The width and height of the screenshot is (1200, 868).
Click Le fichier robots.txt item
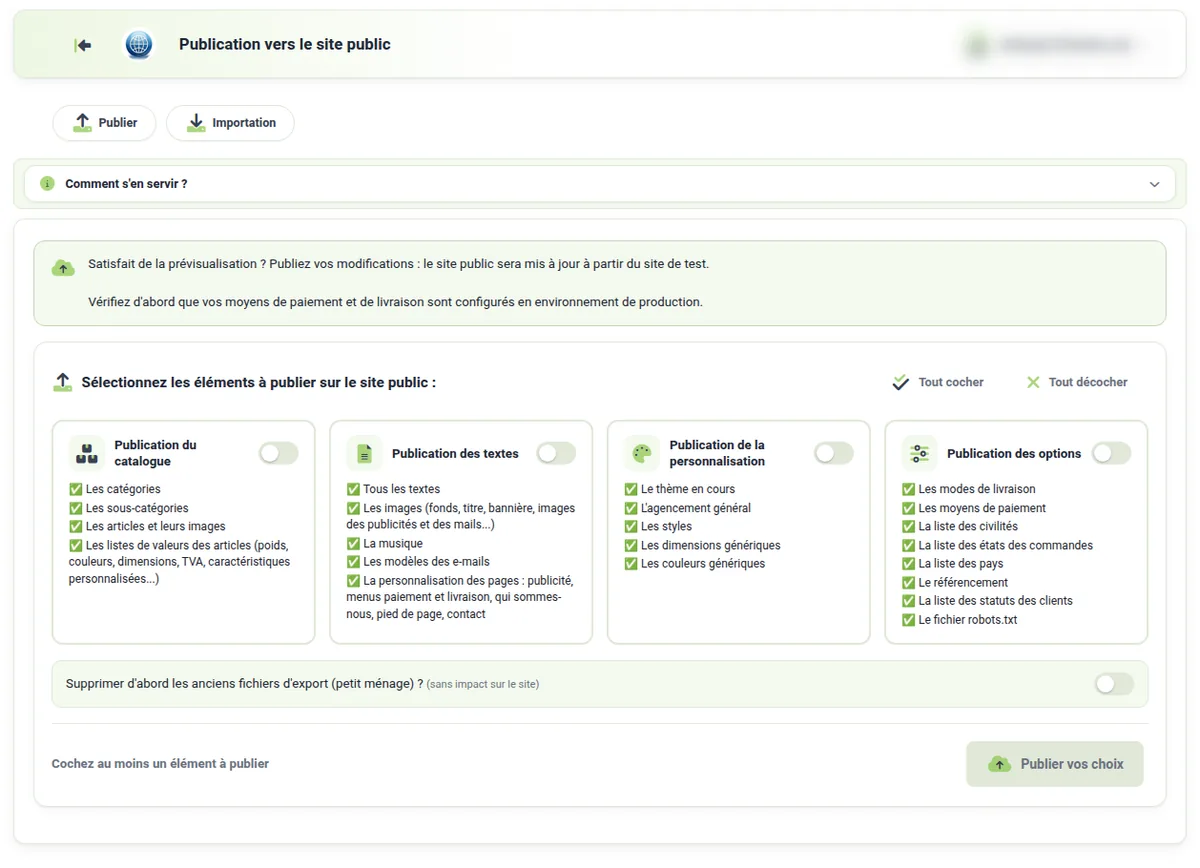point(960,619)
